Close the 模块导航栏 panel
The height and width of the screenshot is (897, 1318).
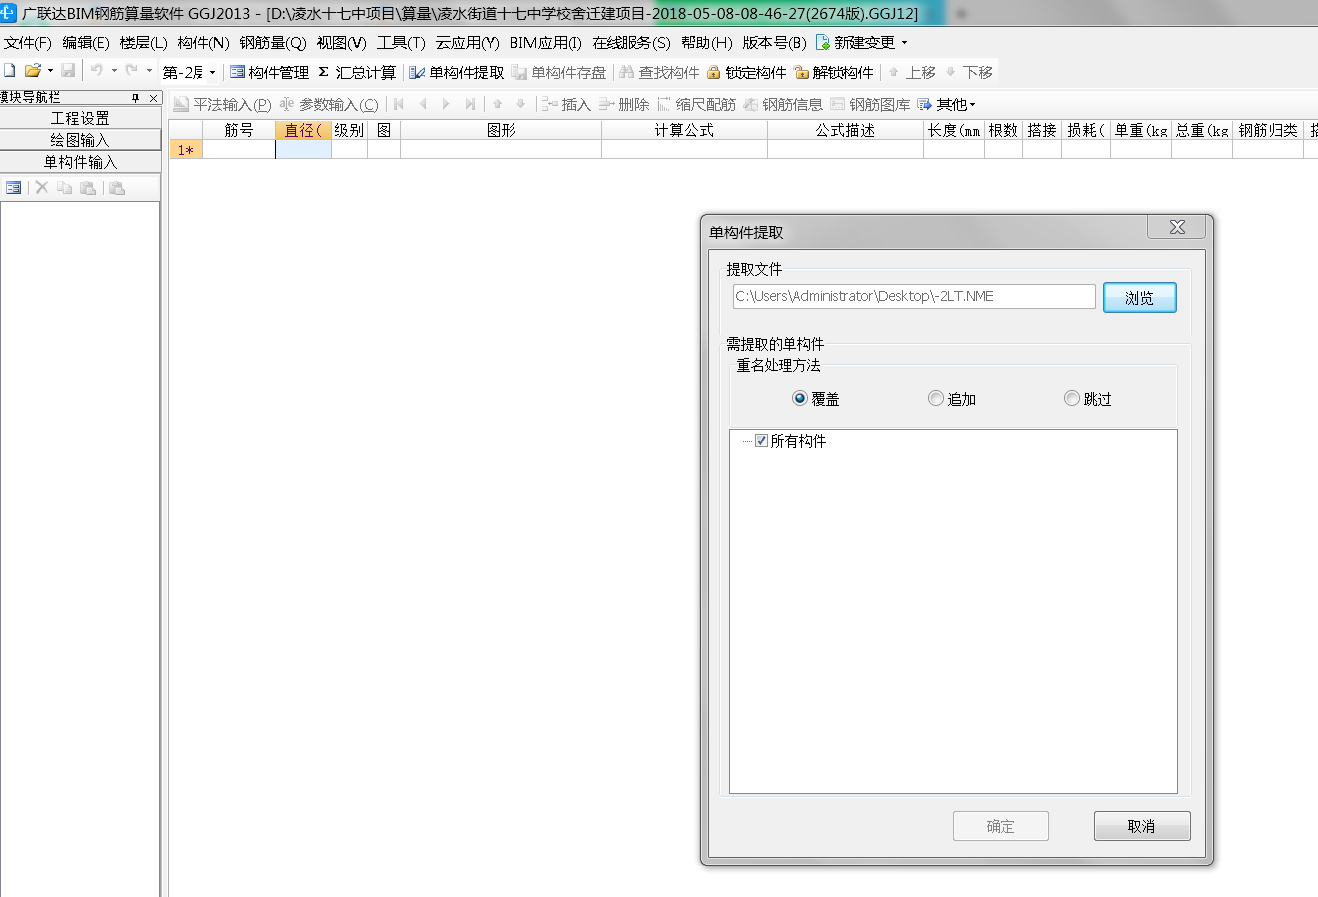tap(154, 98)
